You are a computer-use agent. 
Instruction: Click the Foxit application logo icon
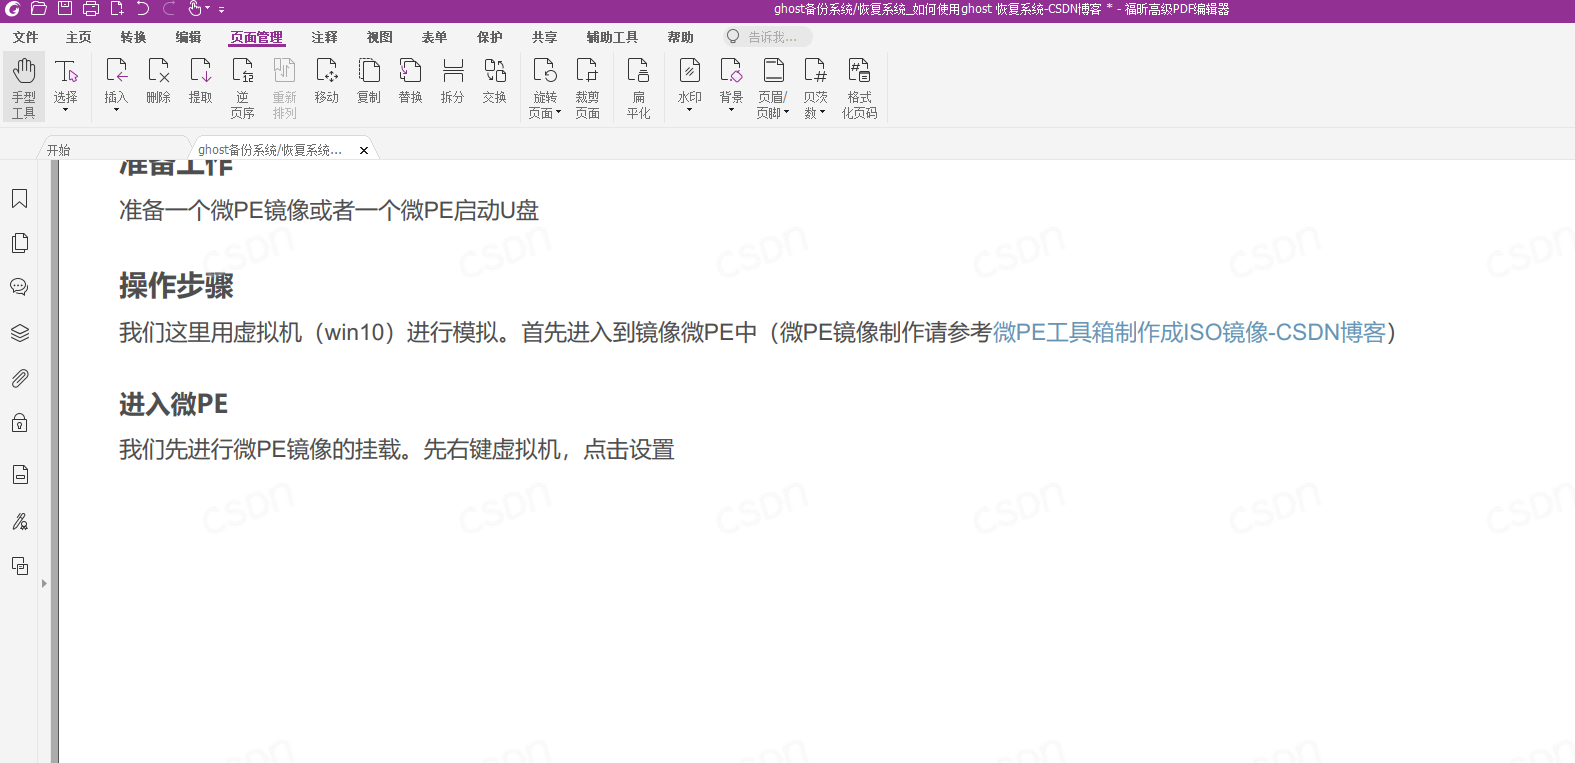[x=12, y=9]
